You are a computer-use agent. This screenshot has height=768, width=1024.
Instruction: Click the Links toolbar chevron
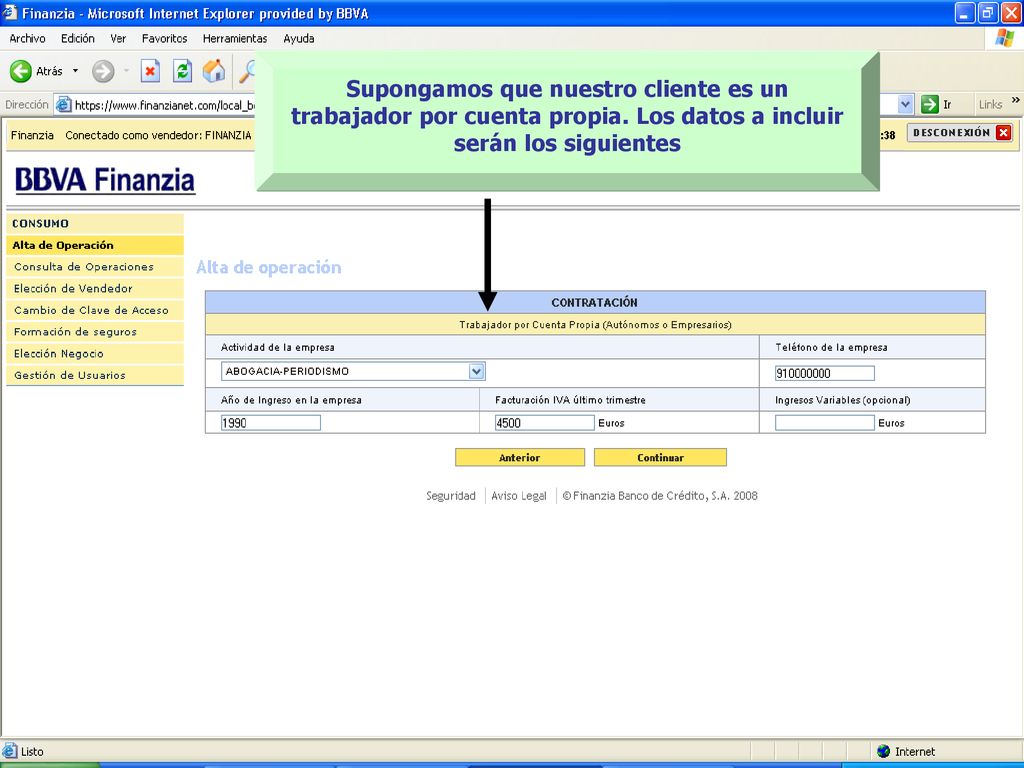[x=1016, y=100]
